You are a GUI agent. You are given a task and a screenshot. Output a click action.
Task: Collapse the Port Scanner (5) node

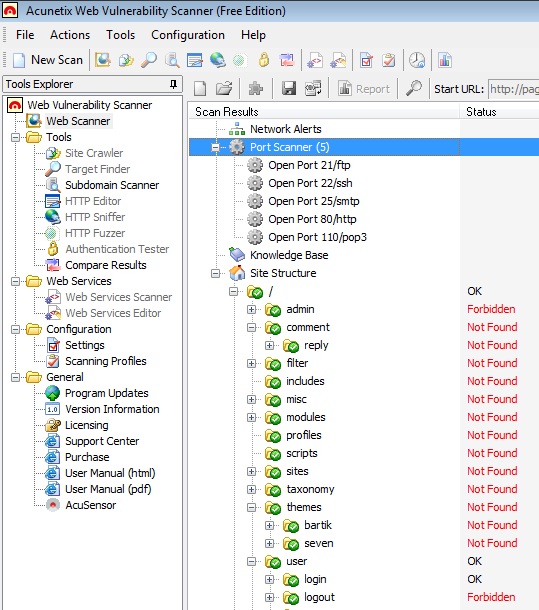point(215,147)
